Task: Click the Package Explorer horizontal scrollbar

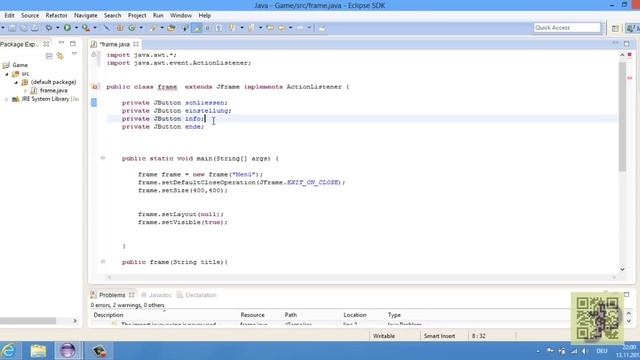Action: pyautogui.click(x=28, y=321)
